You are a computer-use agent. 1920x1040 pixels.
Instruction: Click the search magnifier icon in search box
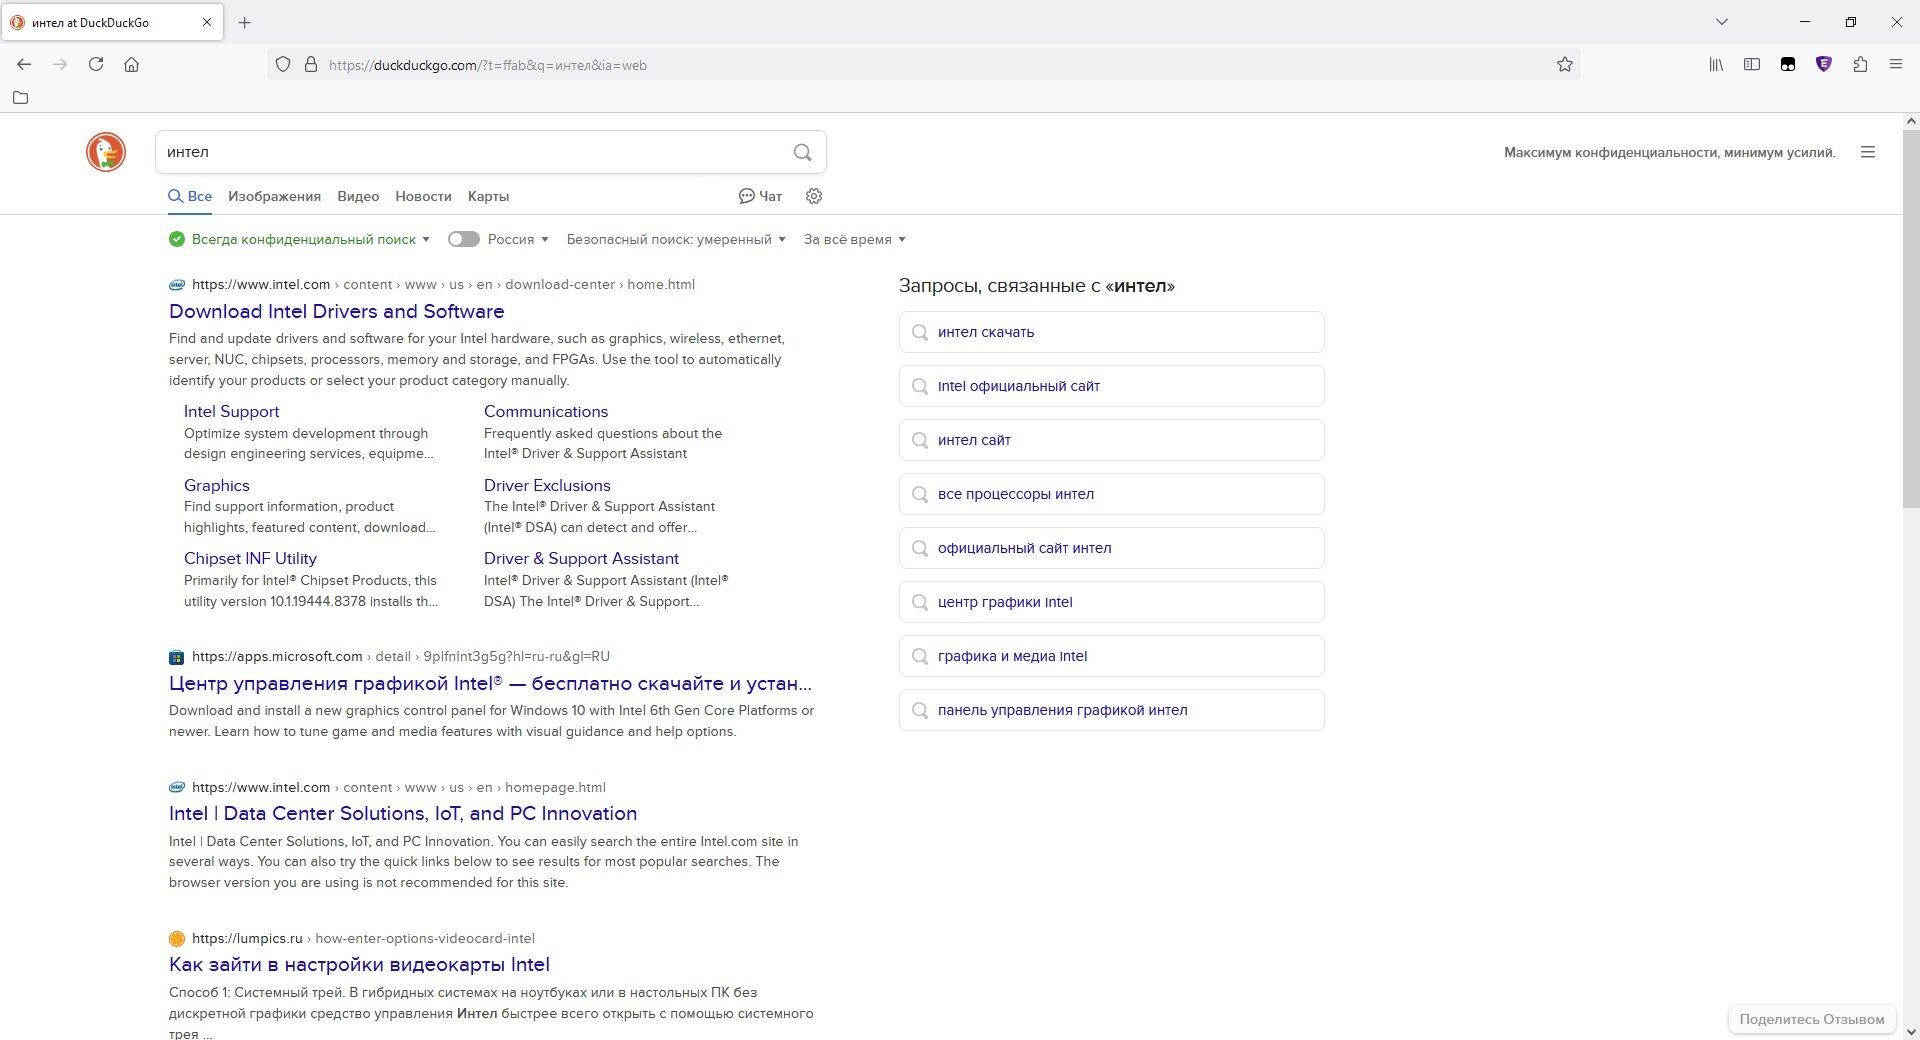(x=802, y=152)
